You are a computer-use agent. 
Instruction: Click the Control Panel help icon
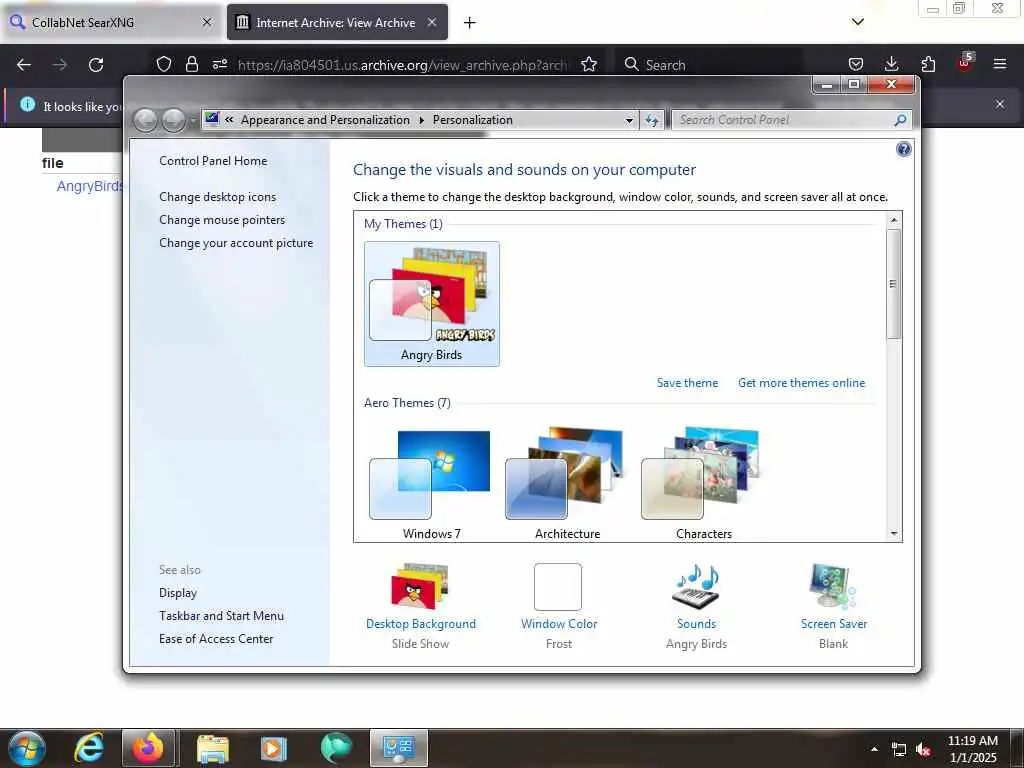(x=903, y=150)
